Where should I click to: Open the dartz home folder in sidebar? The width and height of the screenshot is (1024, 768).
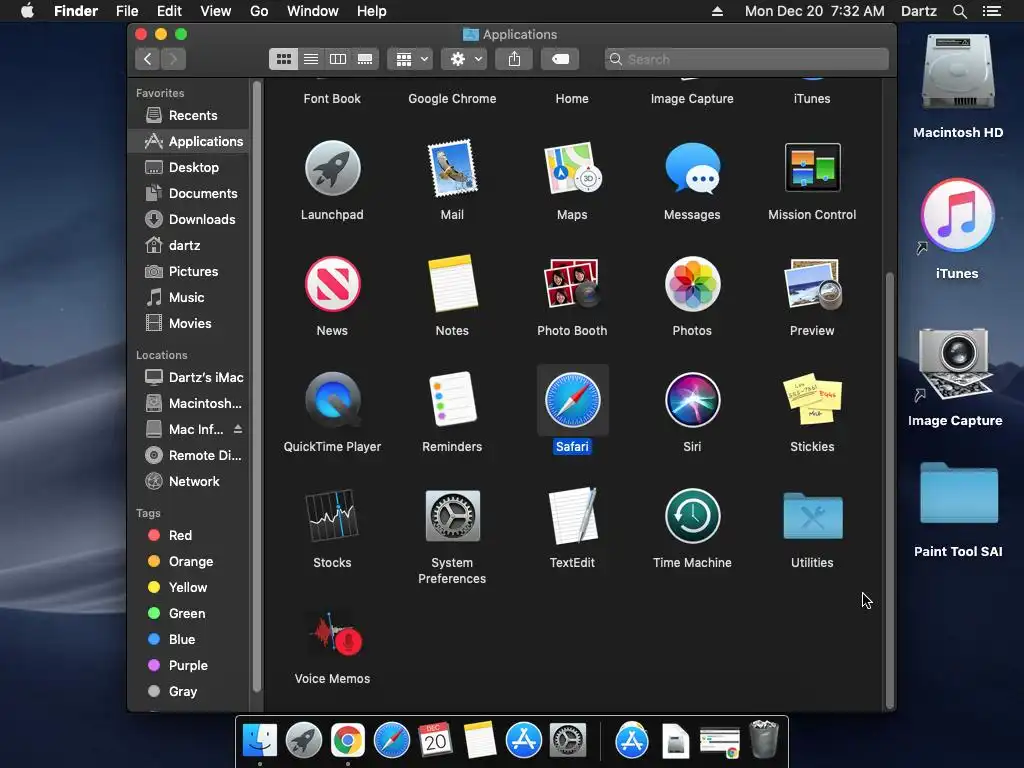(189, 246)
